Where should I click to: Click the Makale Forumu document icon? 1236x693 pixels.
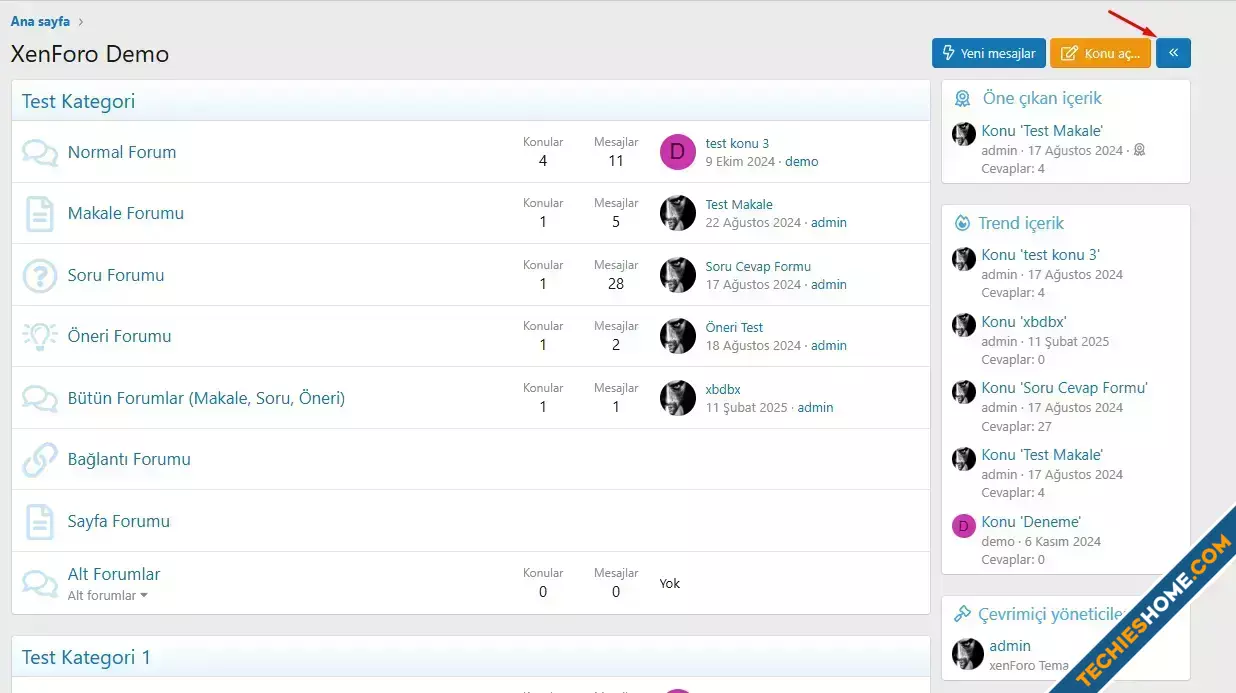[x=39, y=214]
